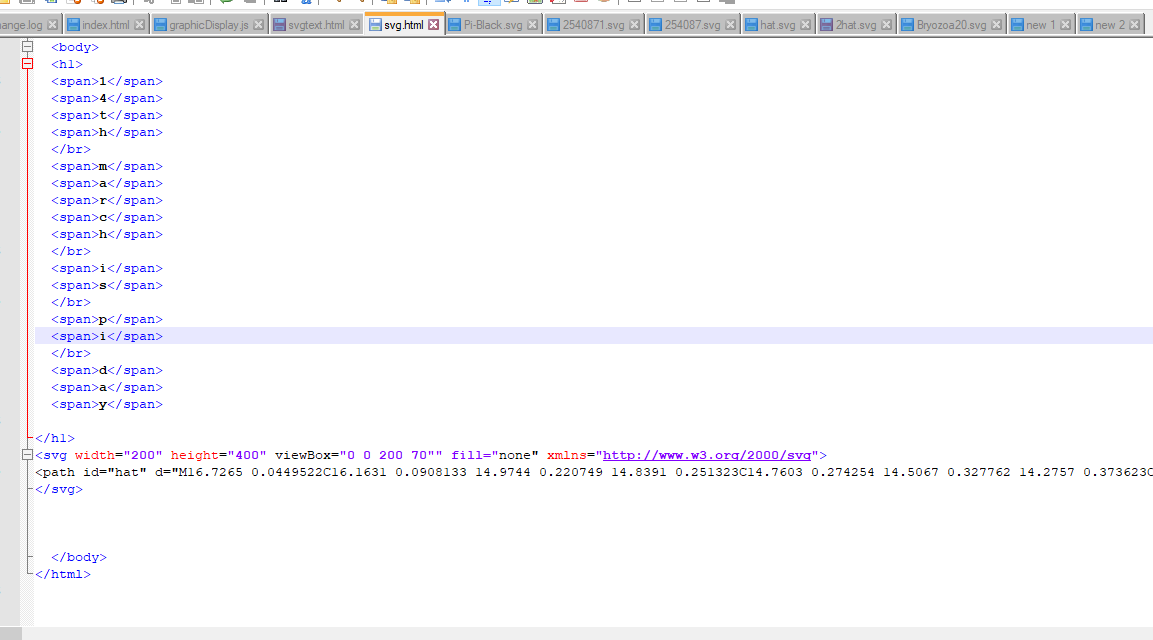Screen dimensions: 1153x640
Task: Toggle word wrap on the toolbar
Action: (439, 5)
